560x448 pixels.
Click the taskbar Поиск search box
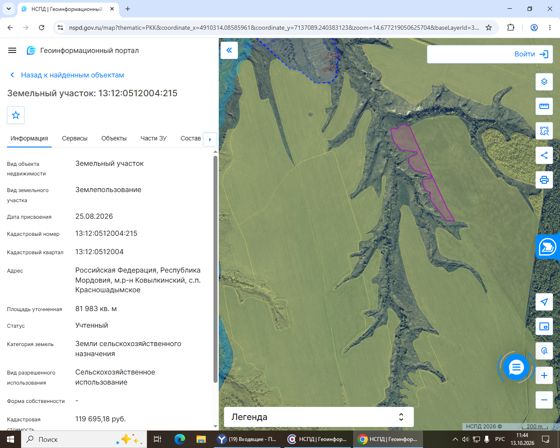coord(84,439)
